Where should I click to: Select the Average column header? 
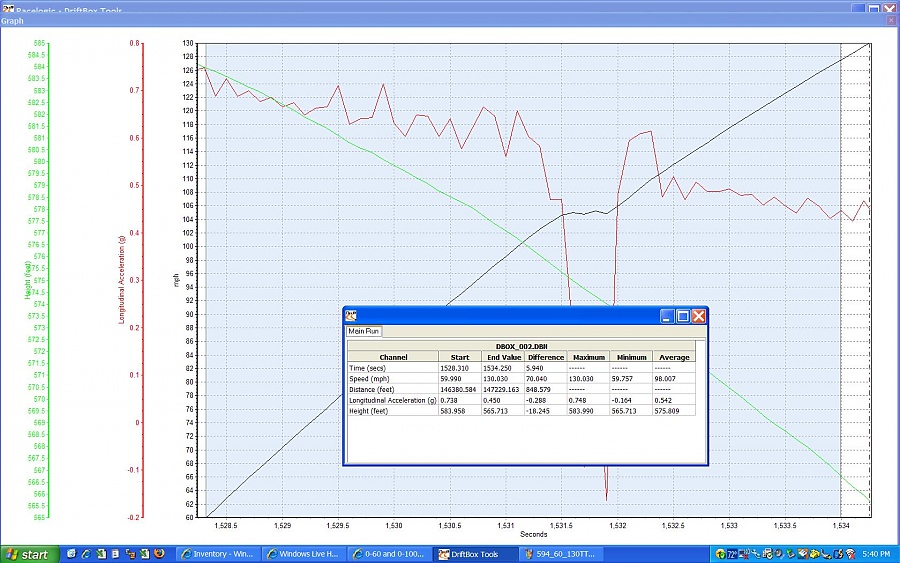click(673, 357)
